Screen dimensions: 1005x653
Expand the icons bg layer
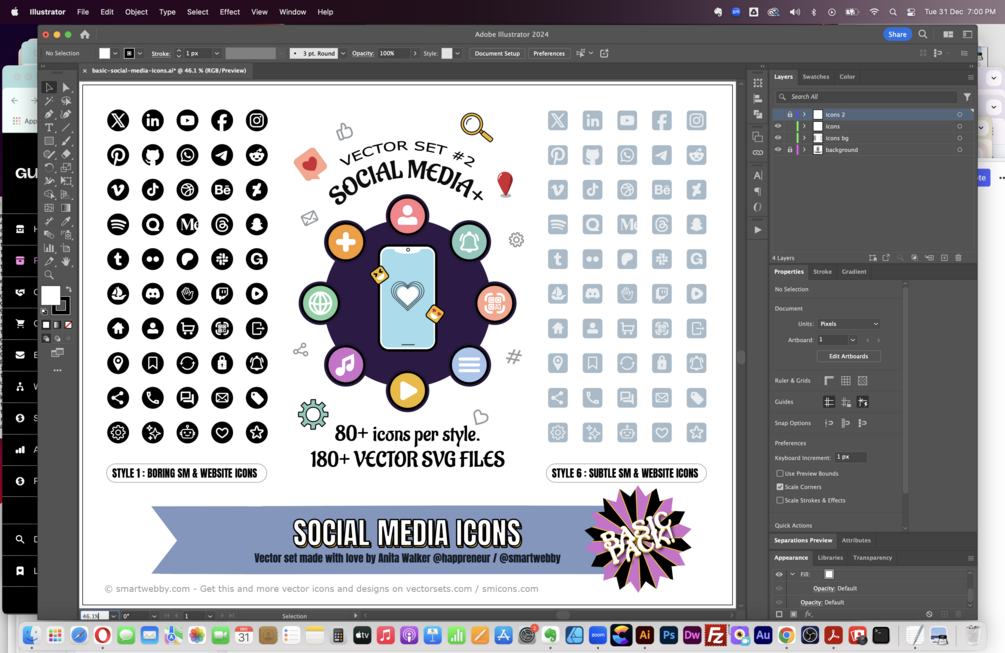click(804, 138)
